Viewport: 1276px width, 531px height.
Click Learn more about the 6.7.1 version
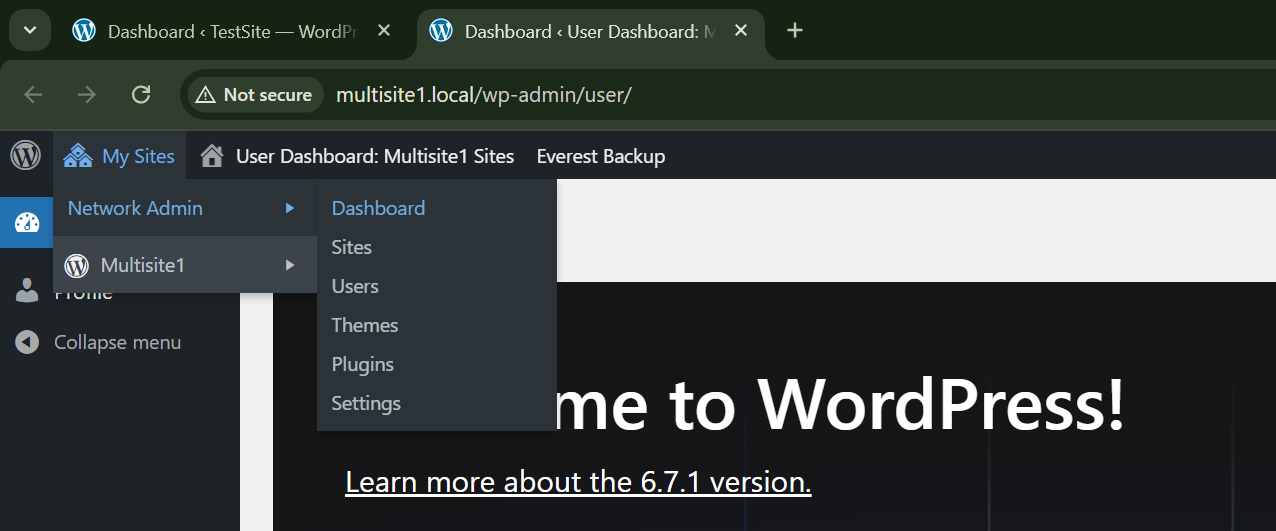(578, 482)
